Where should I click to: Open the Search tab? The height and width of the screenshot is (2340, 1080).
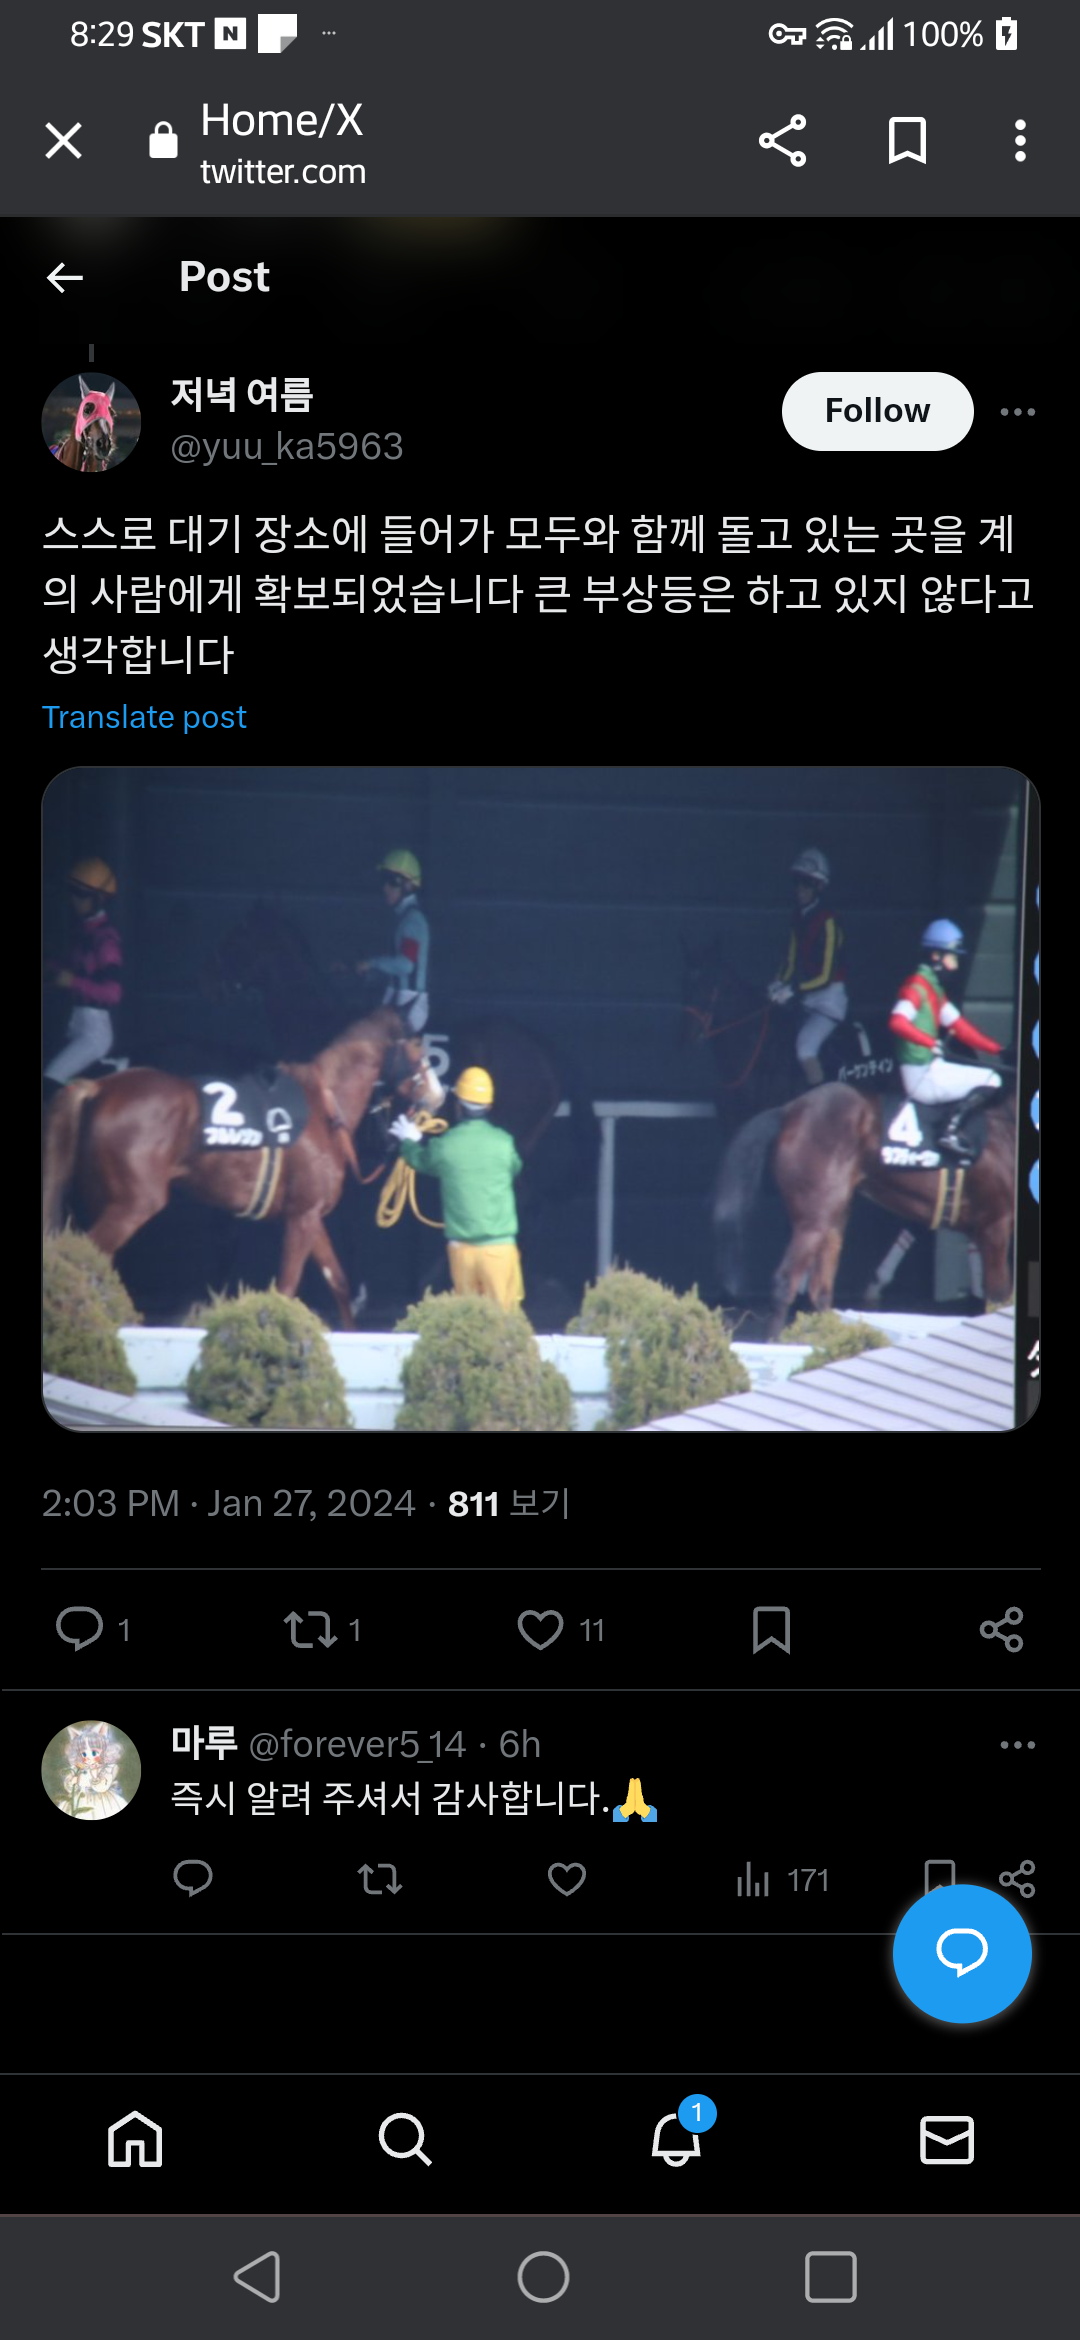(x=405, y=2139)
